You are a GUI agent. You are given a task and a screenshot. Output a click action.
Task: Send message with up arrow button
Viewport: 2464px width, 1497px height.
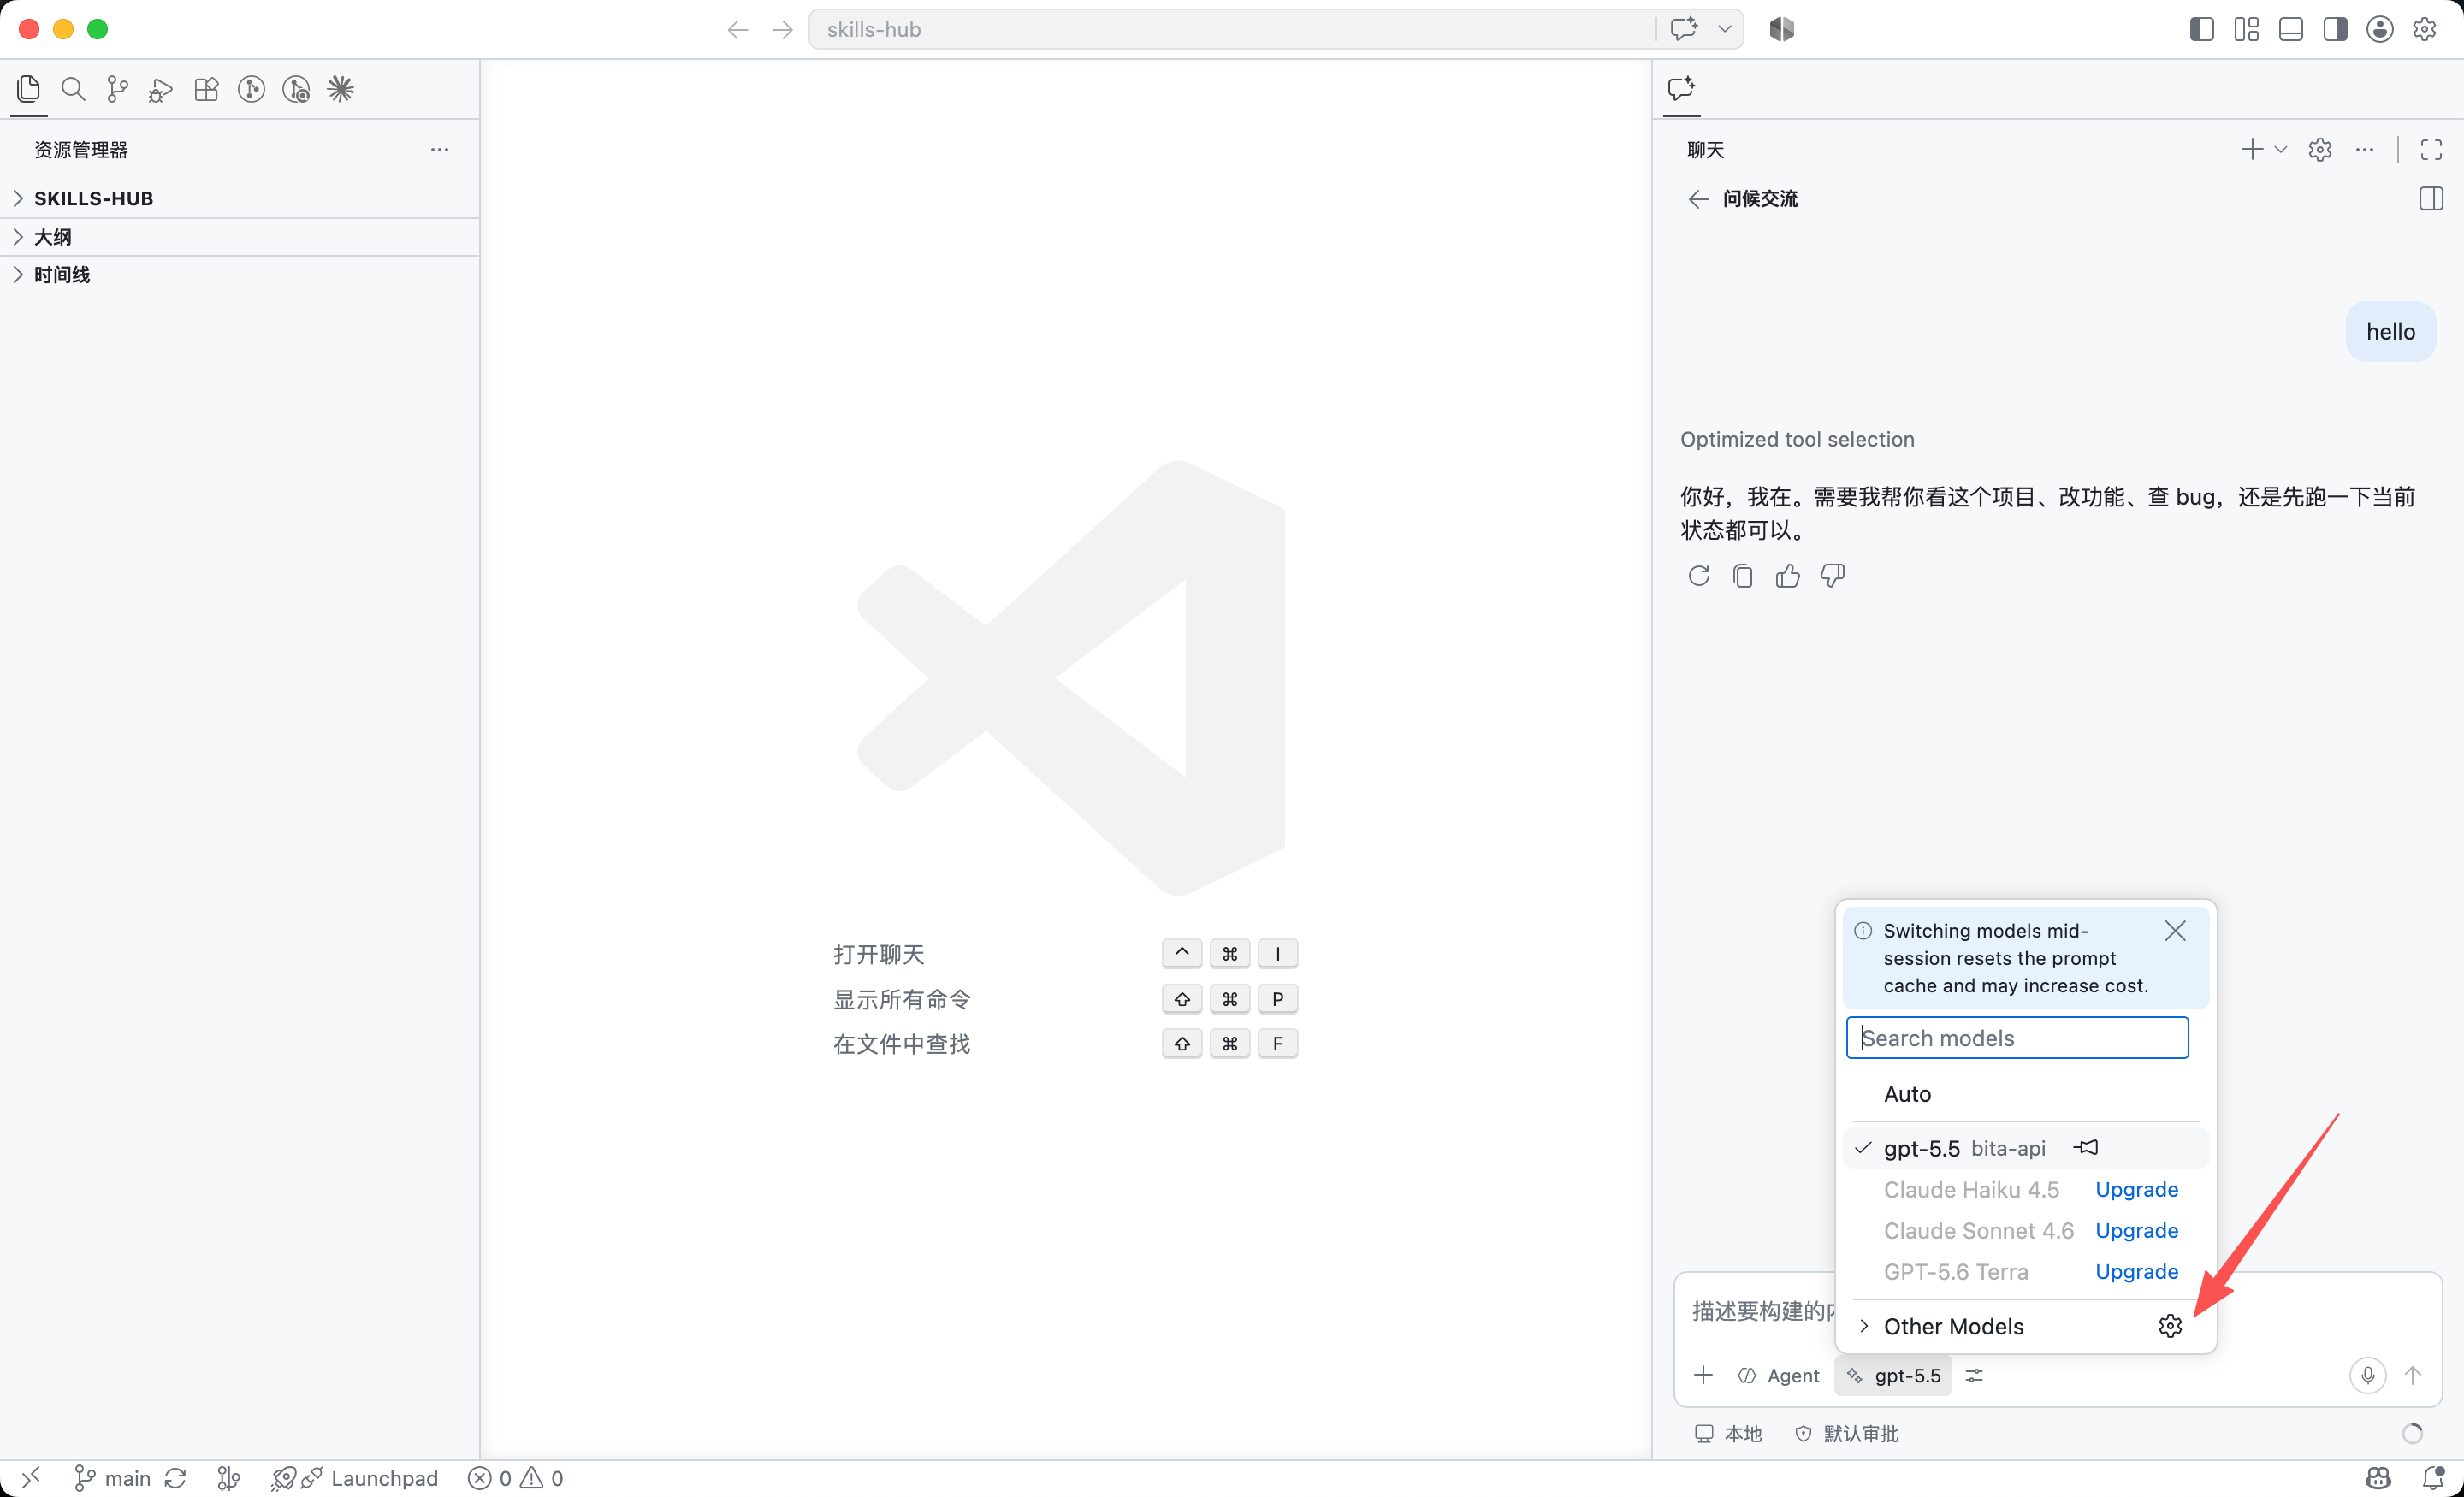(x=2412, y=1375)
